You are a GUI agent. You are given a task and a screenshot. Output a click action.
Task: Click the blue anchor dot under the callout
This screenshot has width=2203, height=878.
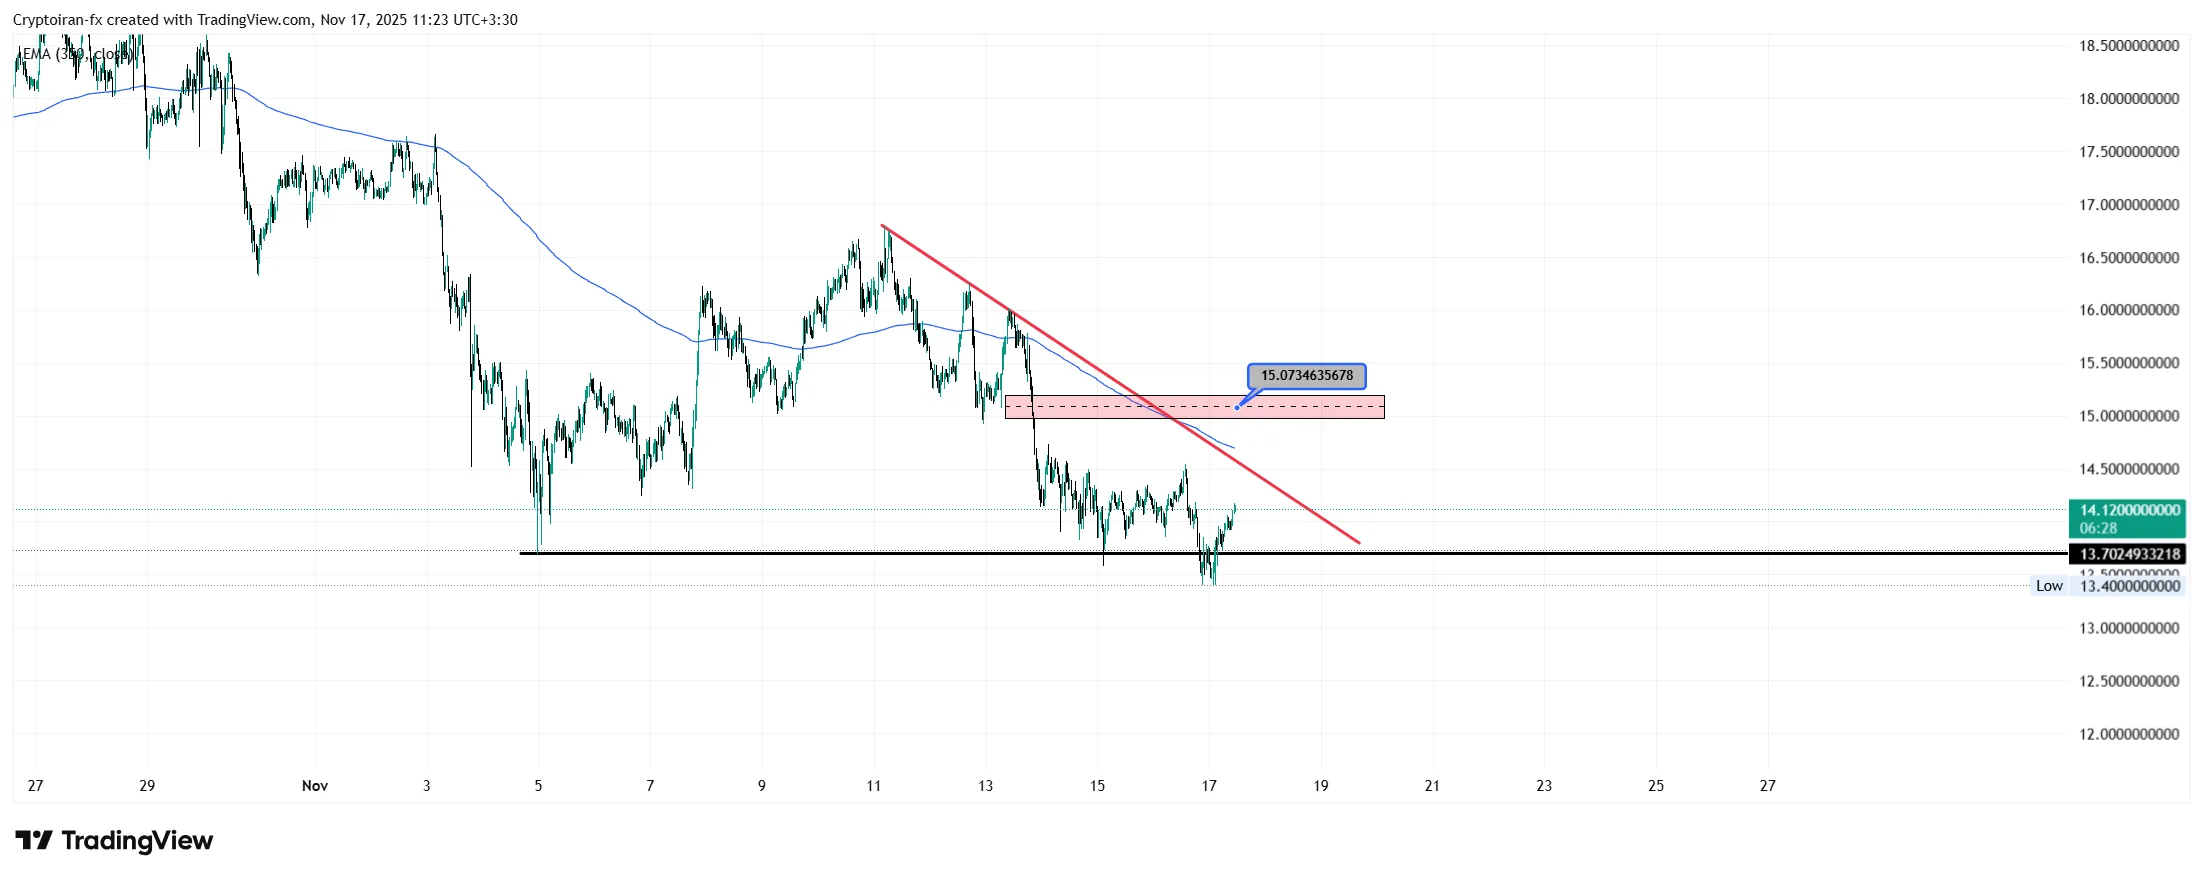click(1237, 407)
